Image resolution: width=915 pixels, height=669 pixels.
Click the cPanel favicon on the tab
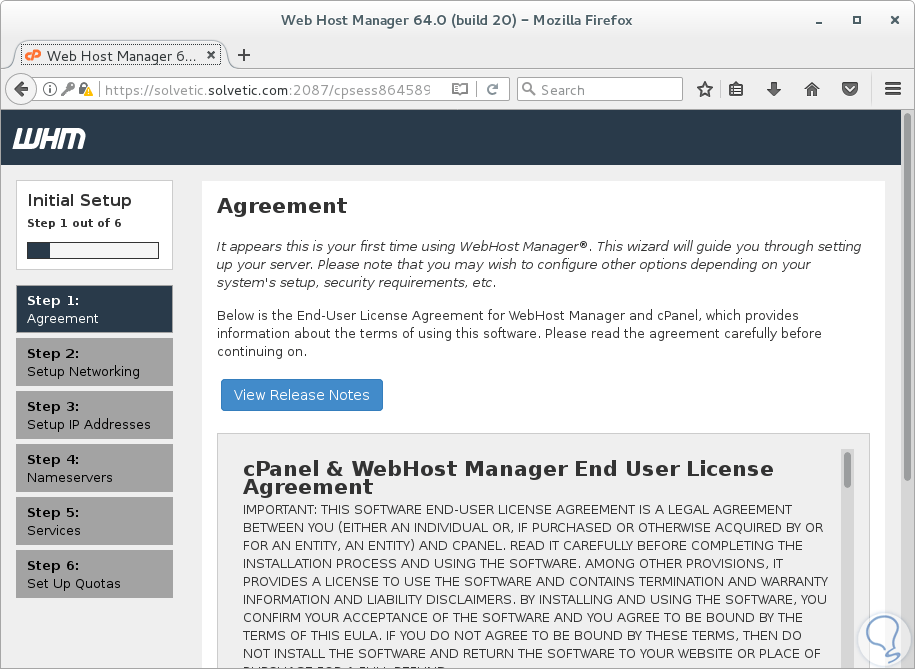33,55
